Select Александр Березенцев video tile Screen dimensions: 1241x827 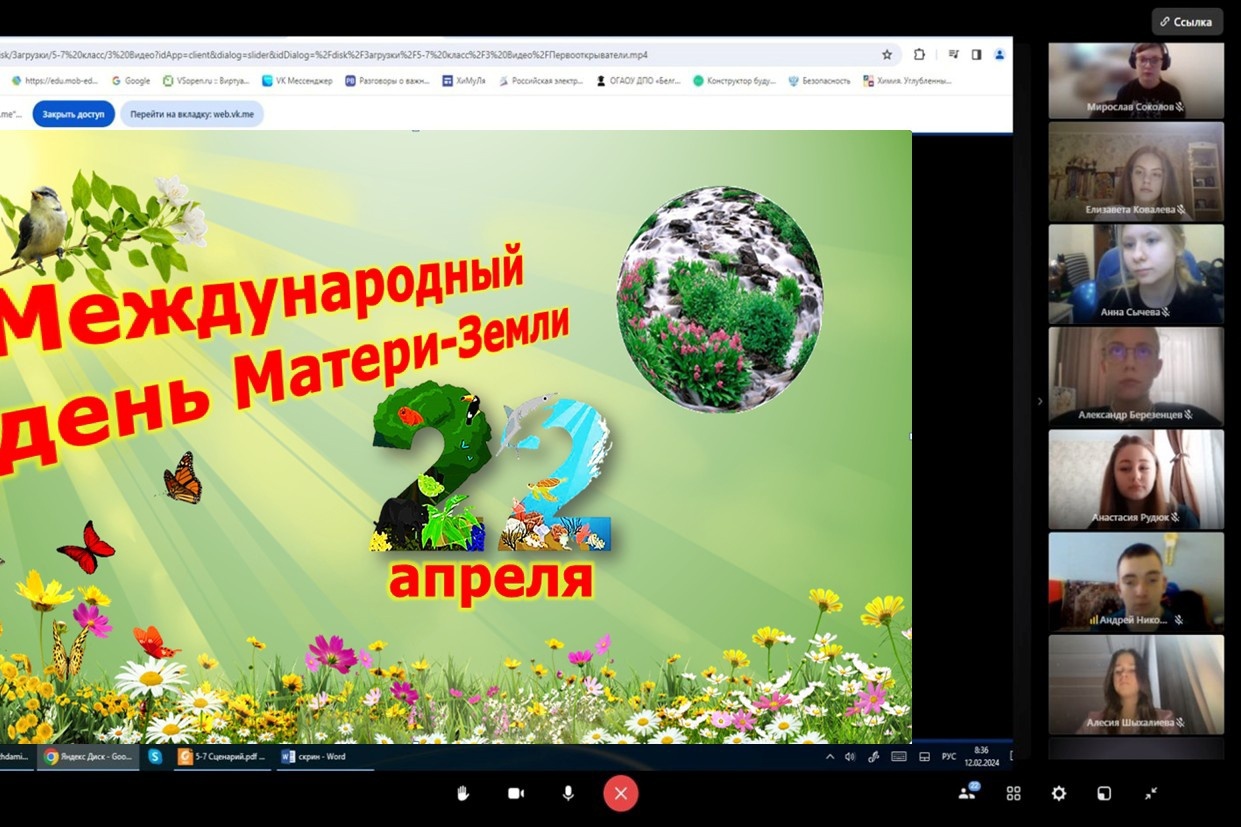tap(1136, 376)
